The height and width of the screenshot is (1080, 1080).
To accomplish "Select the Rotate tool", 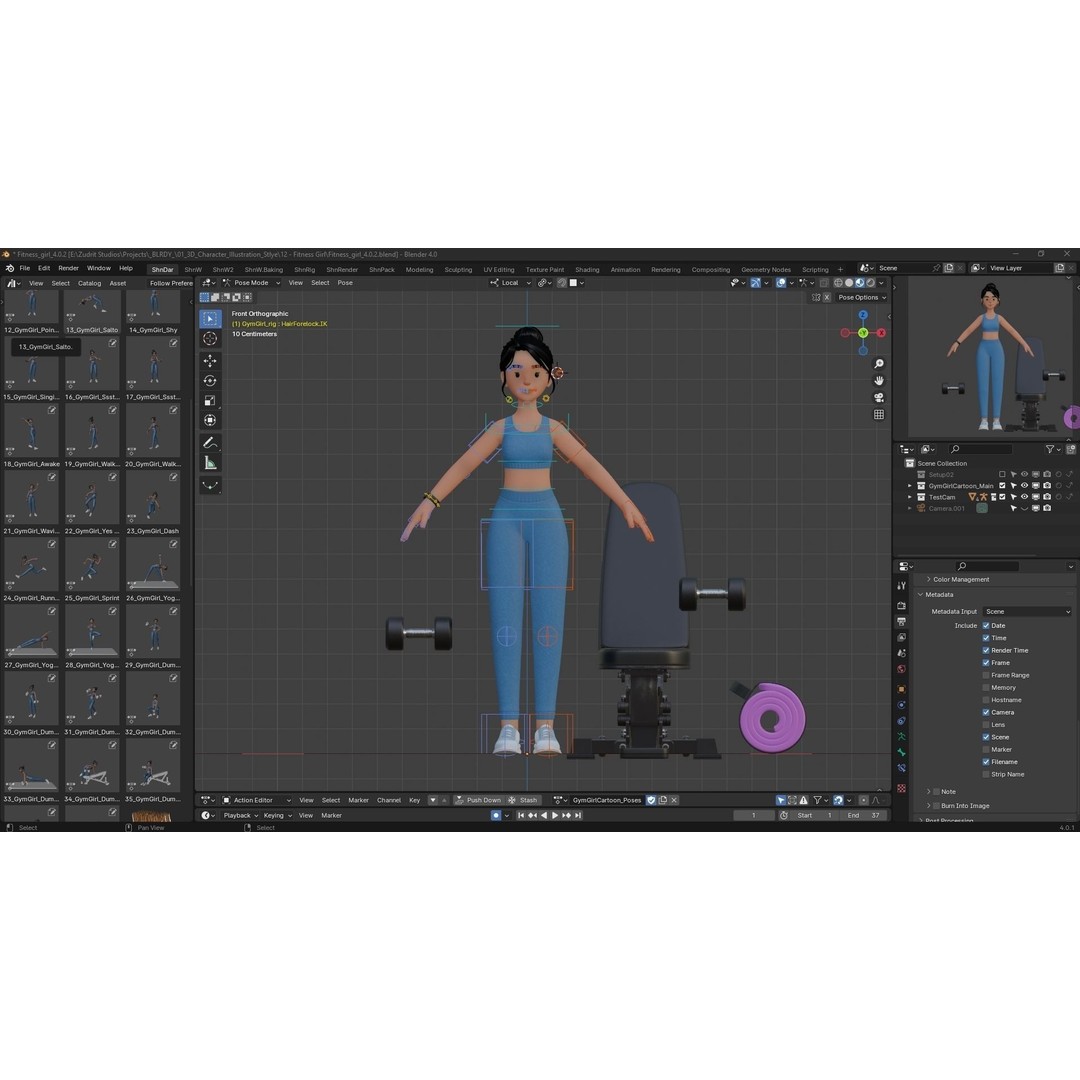I will click(210, 381).
